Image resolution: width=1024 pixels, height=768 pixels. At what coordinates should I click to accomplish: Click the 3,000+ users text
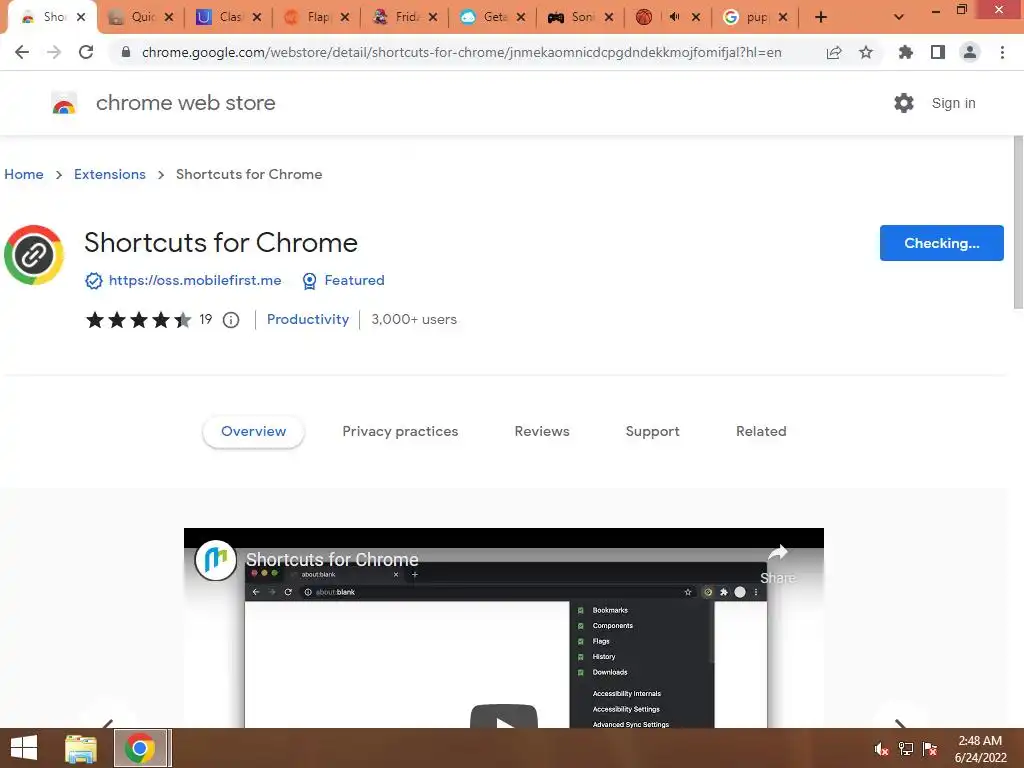[414, 319]
